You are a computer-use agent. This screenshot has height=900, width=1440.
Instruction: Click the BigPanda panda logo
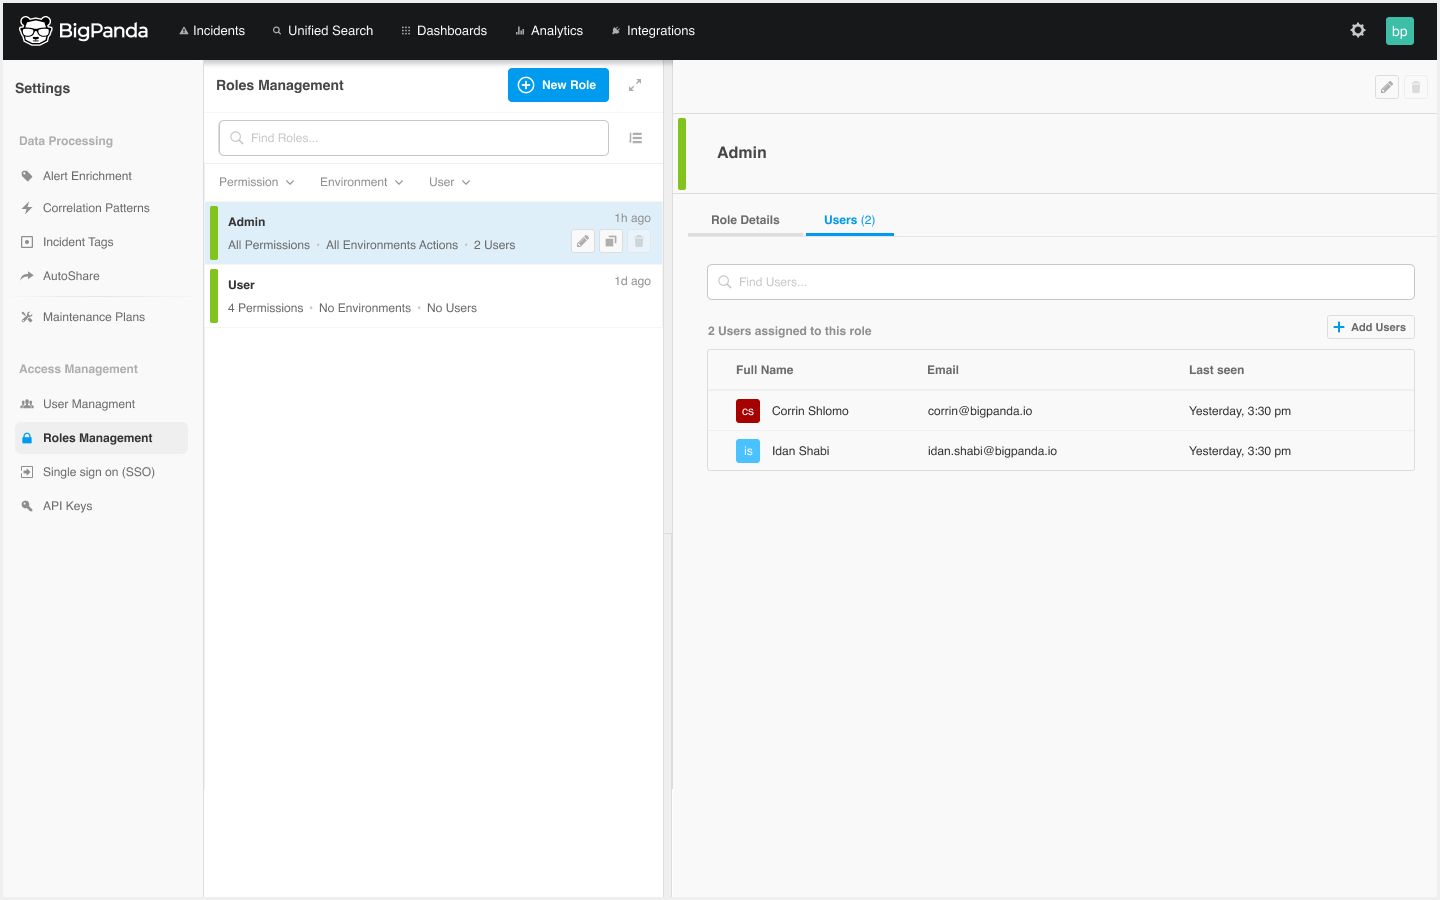tap(36, 30)
